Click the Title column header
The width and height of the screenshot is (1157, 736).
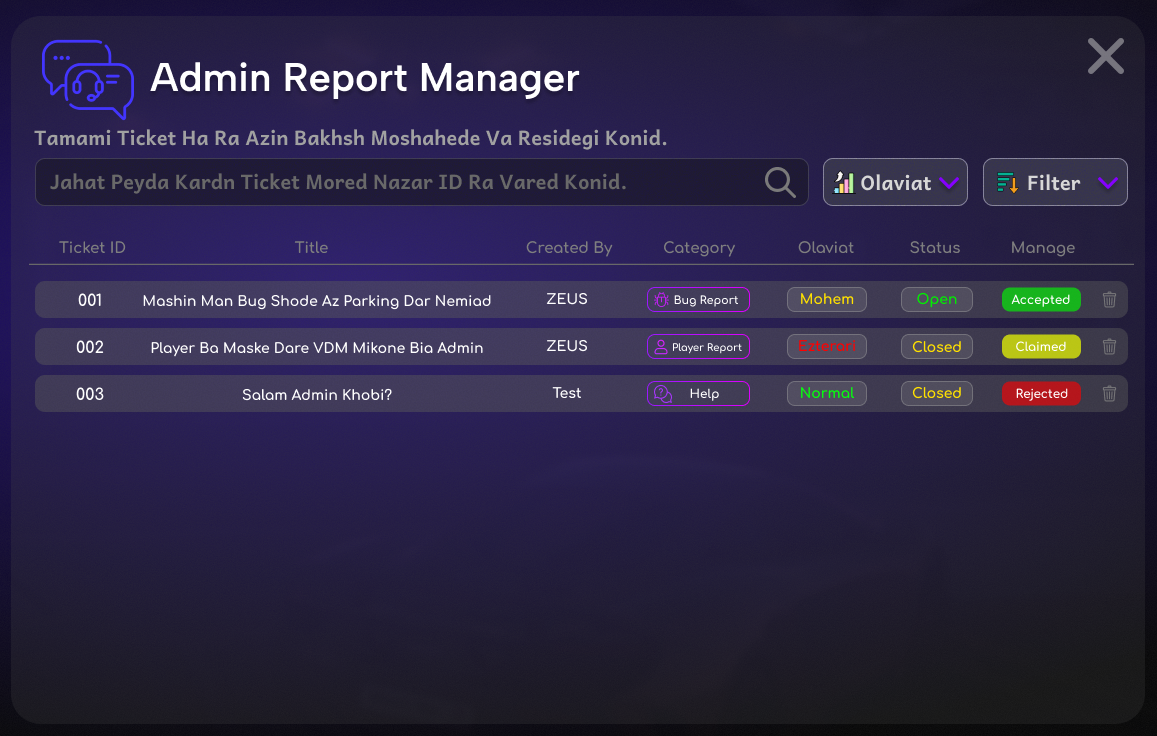pos(311,247)
